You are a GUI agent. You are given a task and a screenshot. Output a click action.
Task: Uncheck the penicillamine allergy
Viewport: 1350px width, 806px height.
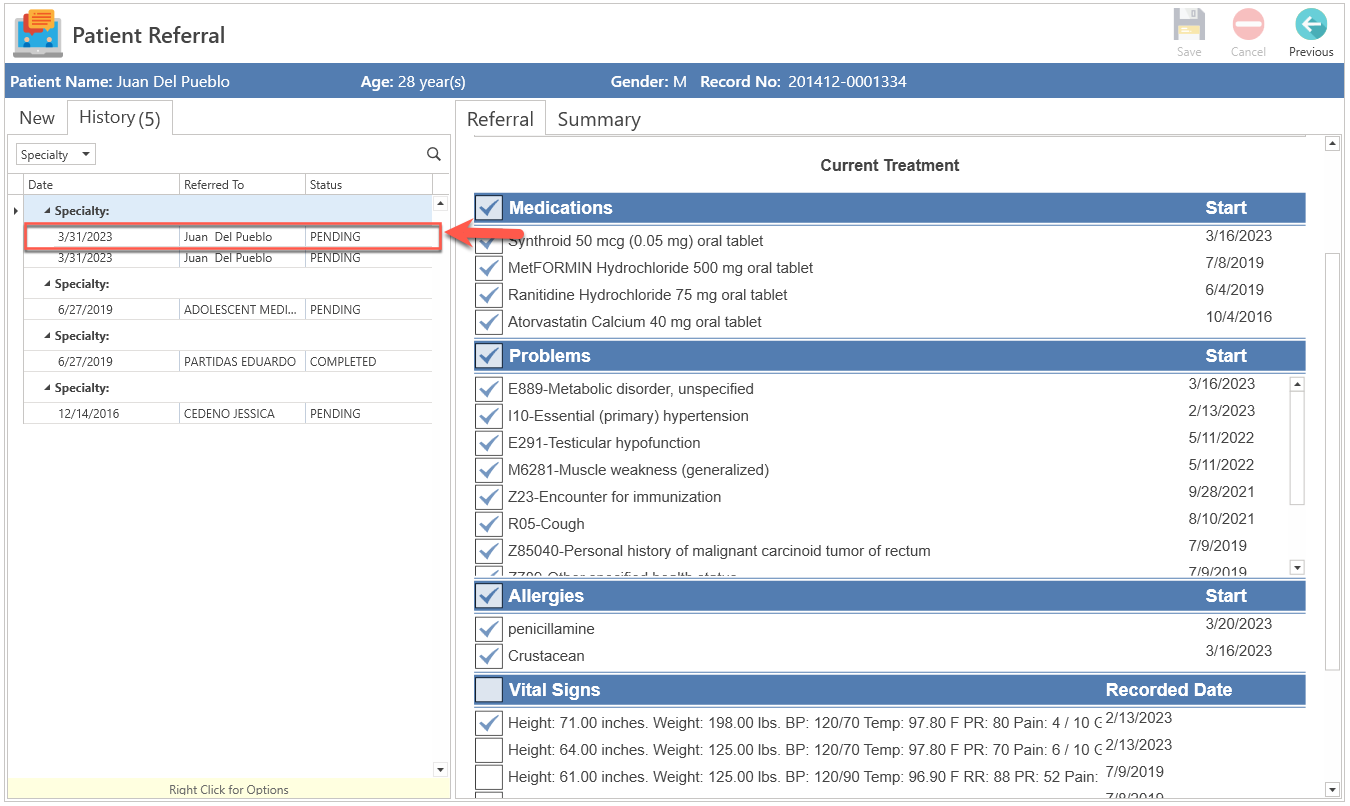click(489, 629)
